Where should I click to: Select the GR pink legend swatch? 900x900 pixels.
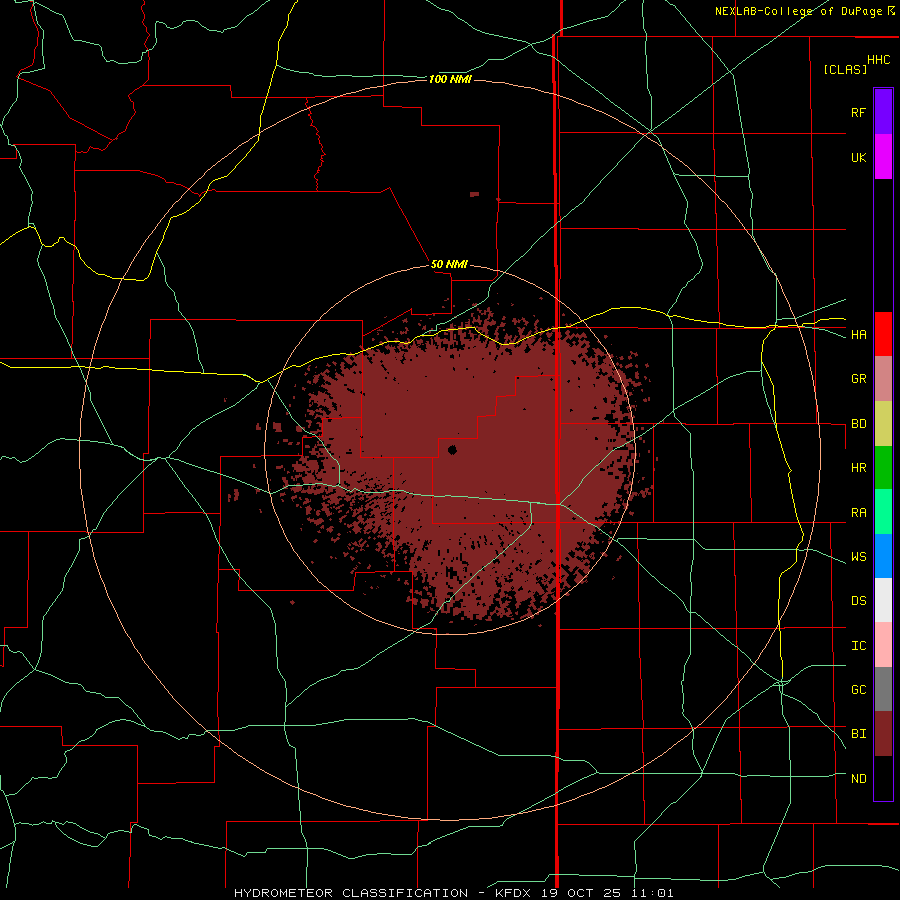tap(883, 379)
